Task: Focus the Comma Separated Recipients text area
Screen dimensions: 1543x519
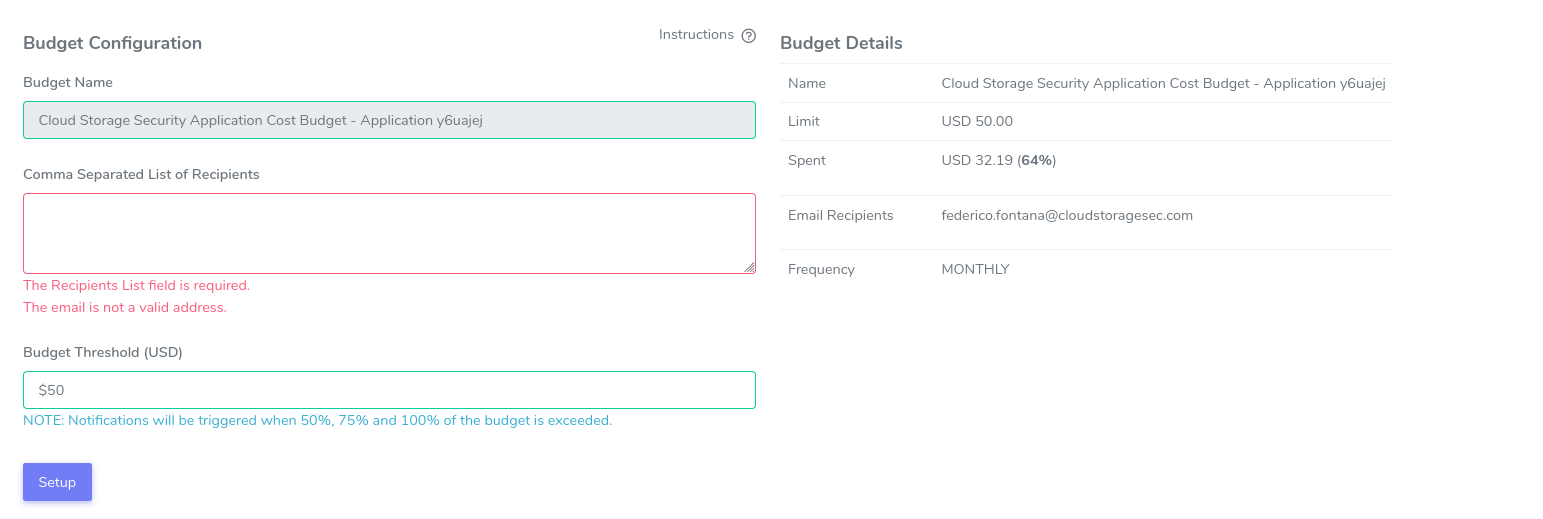Action: pyautogui.click(x=389, y=233)
